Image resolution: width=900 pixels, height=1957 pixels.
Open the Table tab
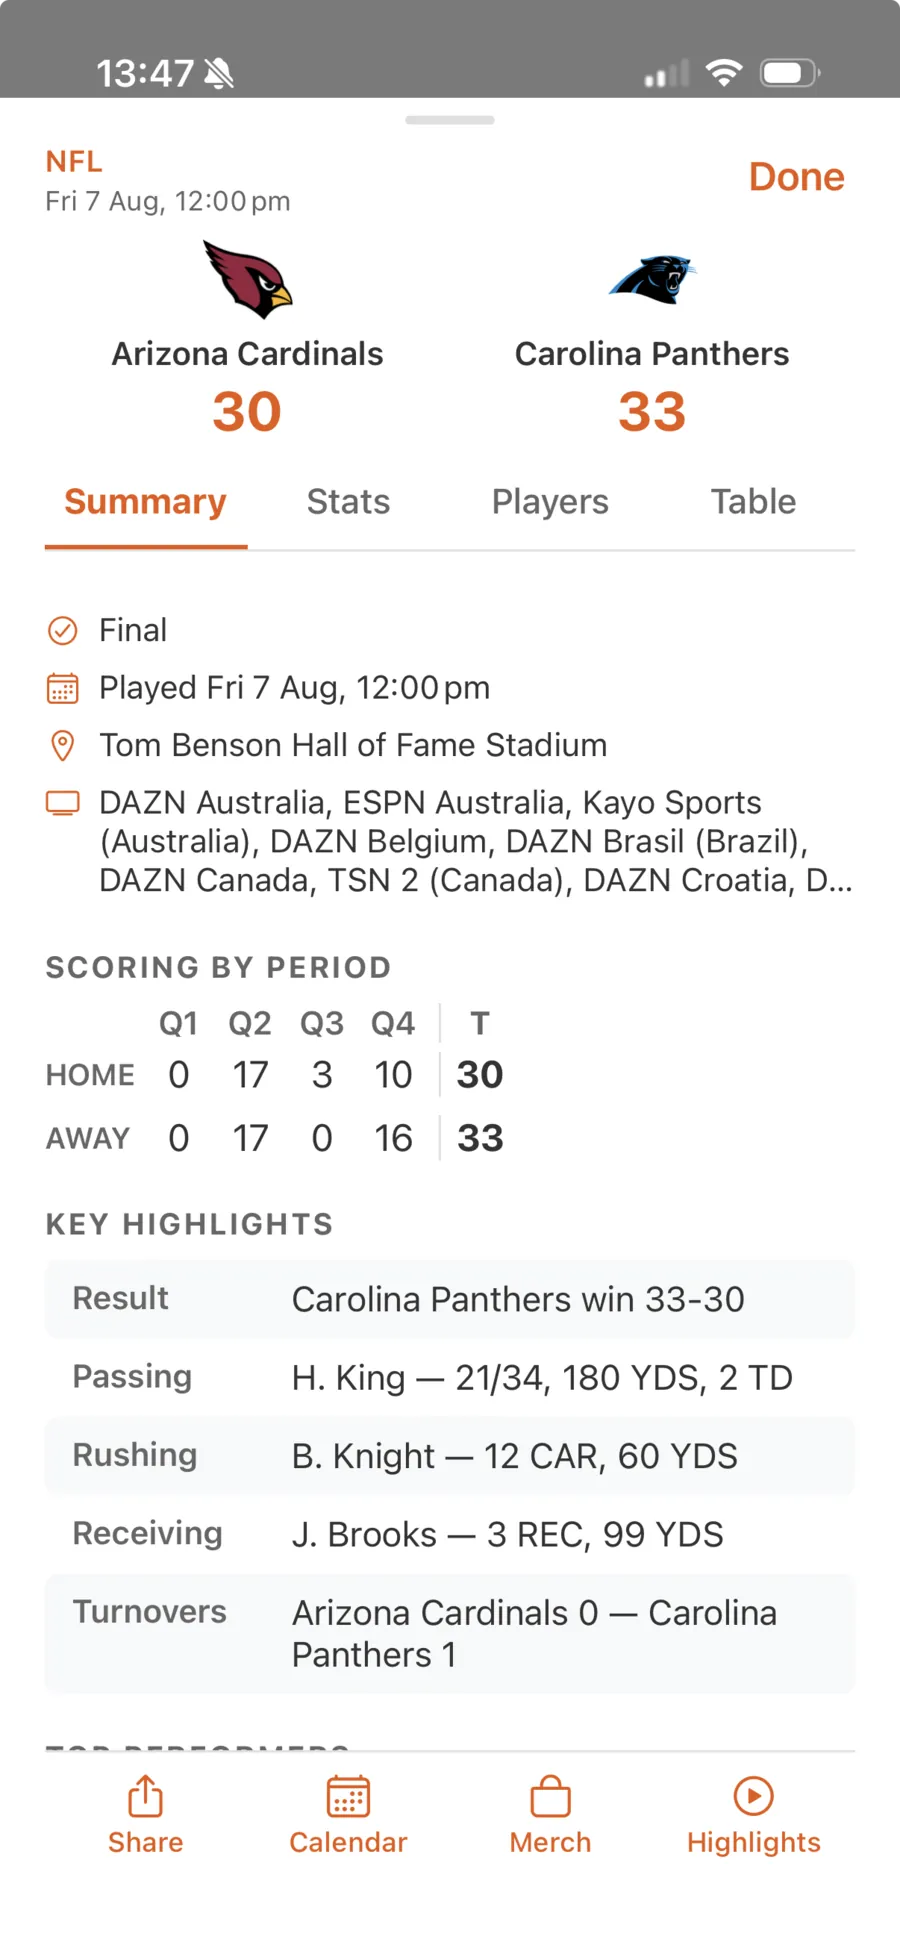coord(753,502)
